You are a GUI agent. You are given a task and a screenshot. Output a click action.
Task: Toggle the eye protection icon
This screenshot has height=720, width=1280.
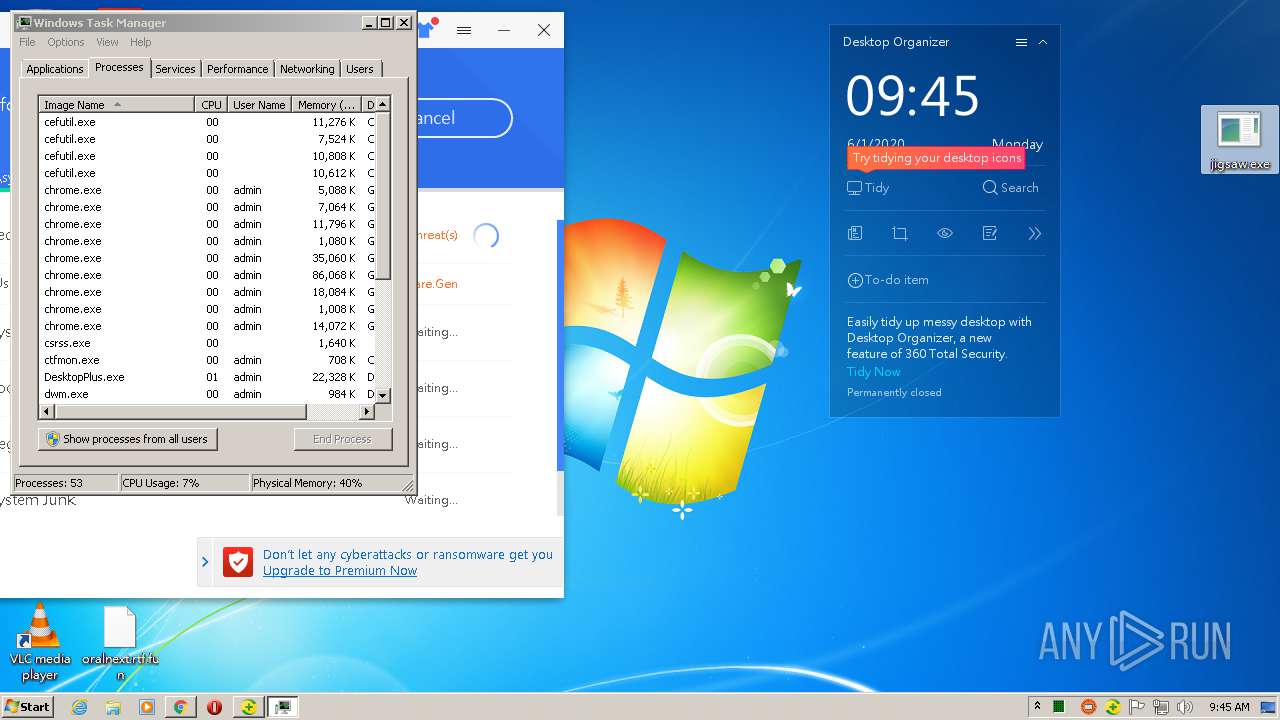pyautogui.click(x=945, y=233)
